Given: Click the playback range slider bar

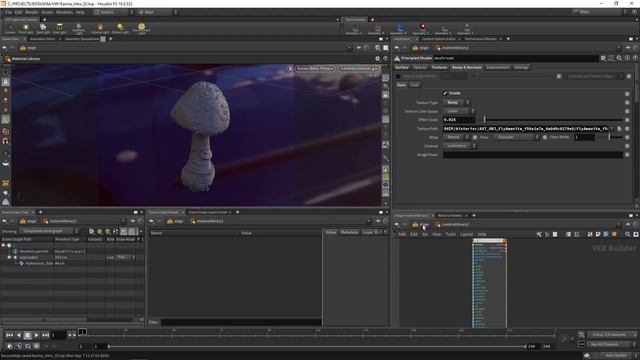Looking at the screenshot, I should (x=317, y=347).
